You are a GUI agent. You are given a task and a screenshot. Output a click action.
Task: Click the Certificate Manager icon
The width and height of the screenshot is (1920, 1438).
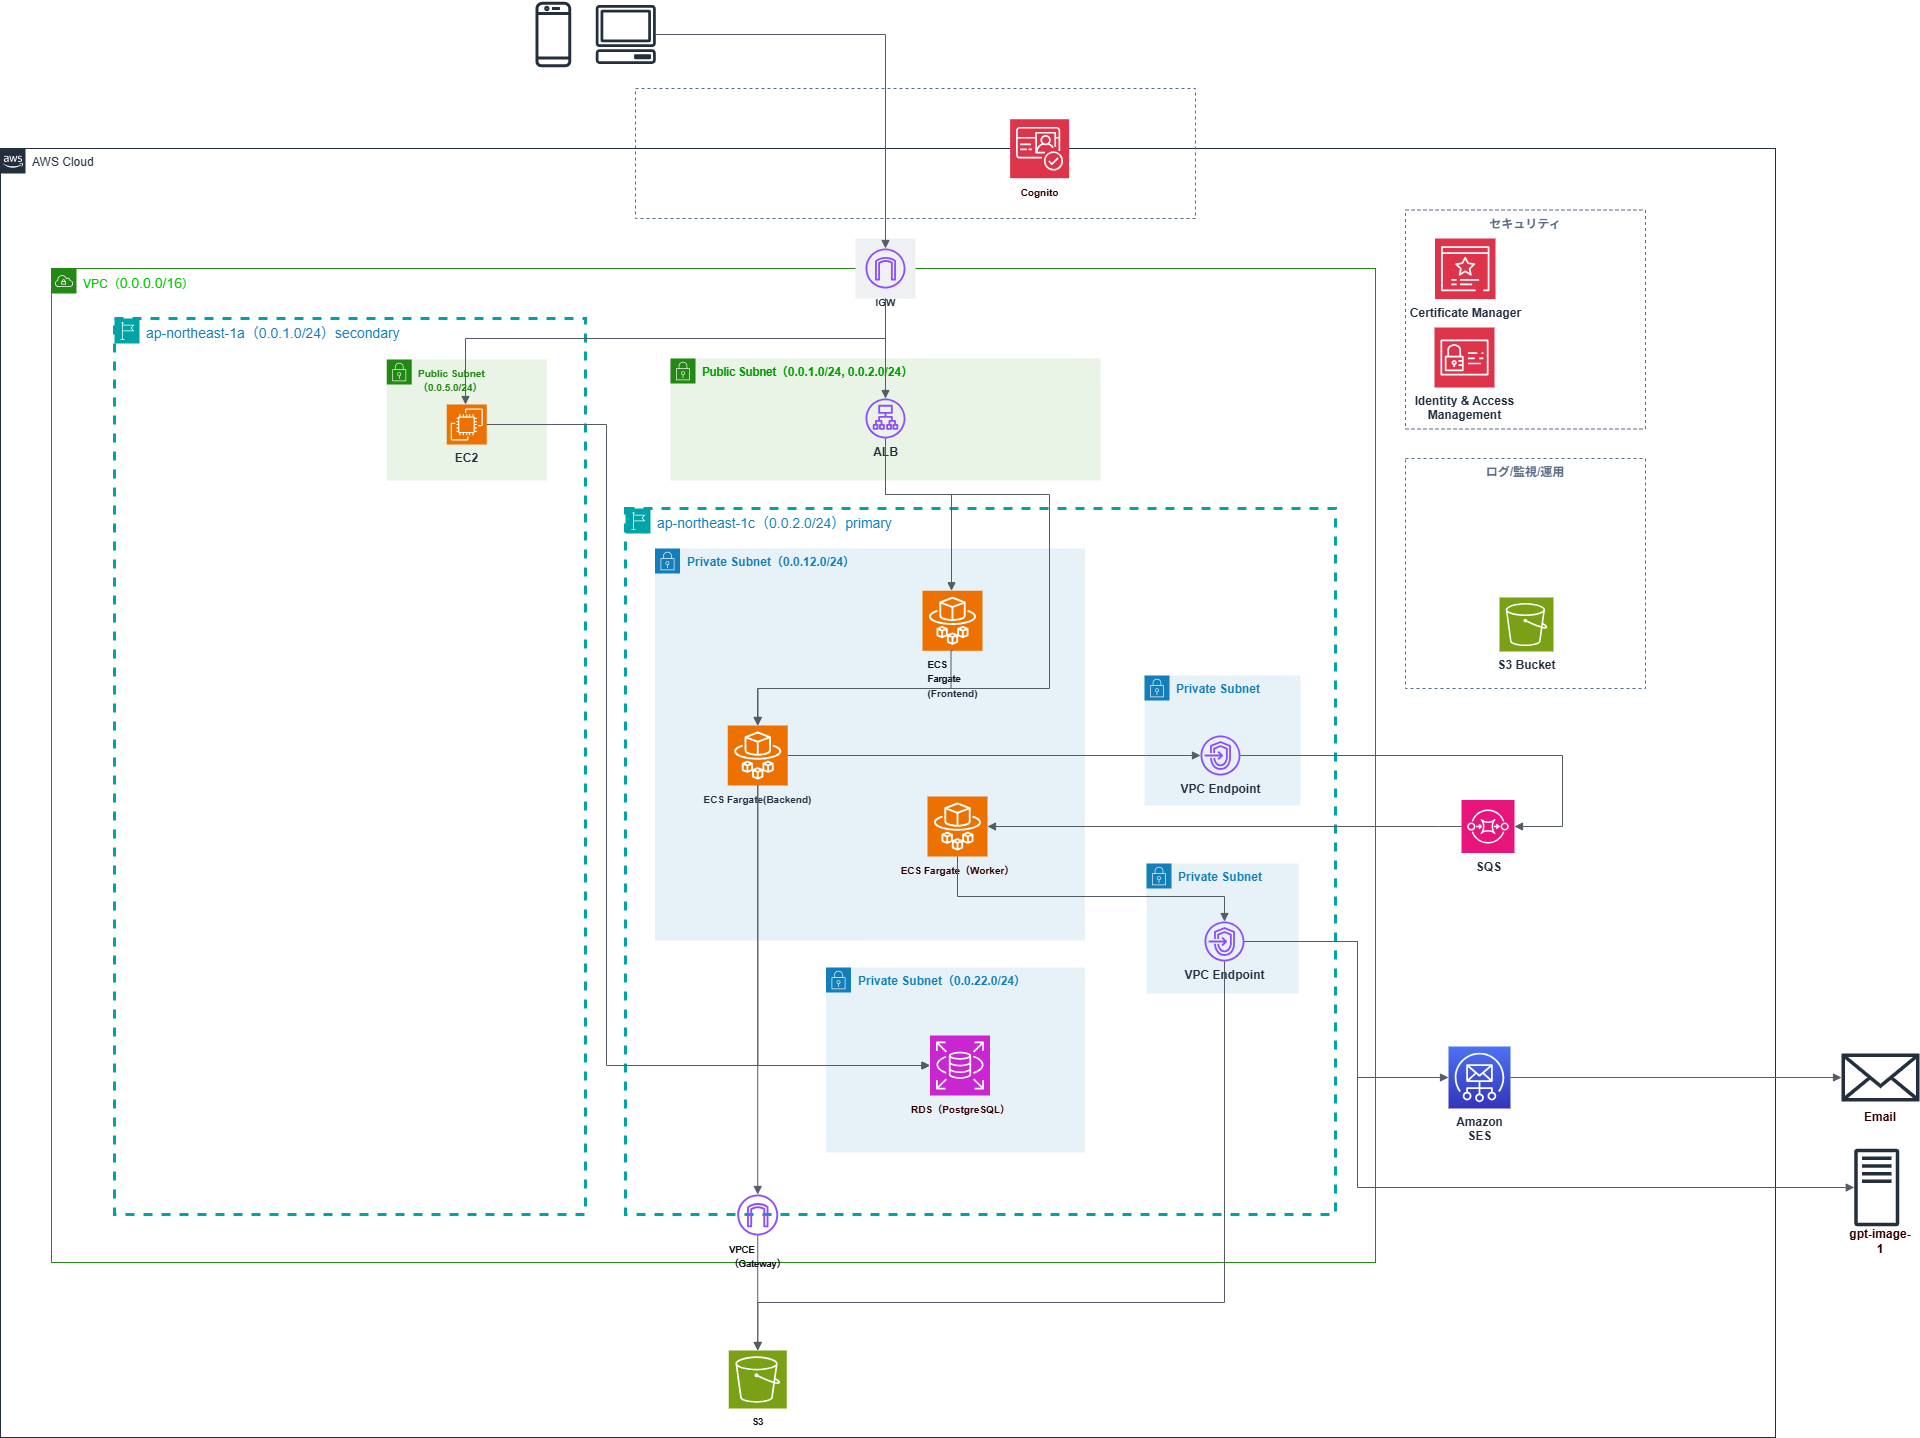[x=1464, y=269]
